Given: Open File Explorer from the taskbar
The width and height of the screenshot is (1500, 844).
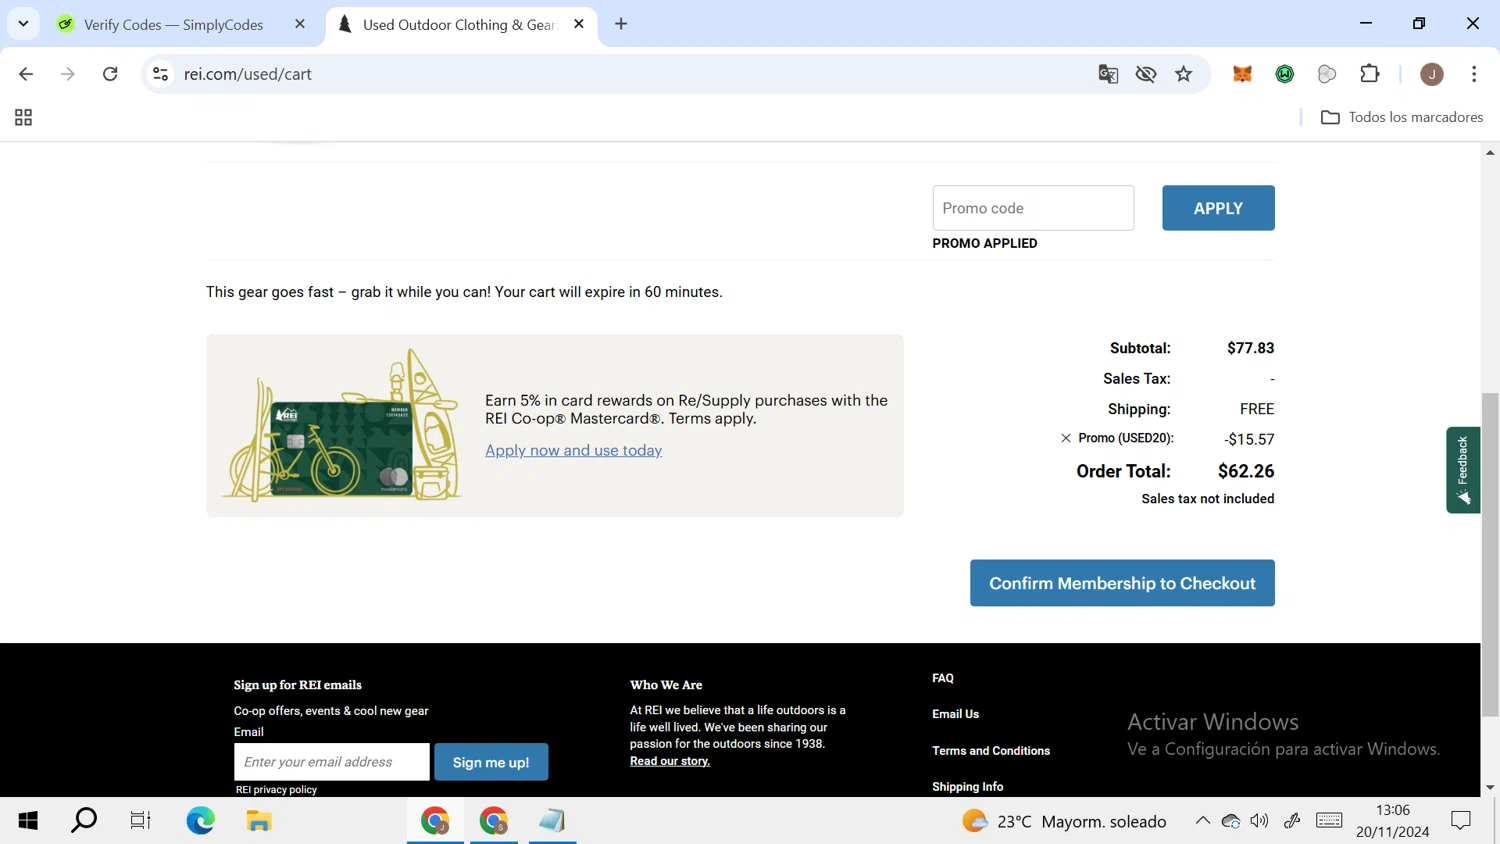Looking at the screenshot, I should [259, 821].
